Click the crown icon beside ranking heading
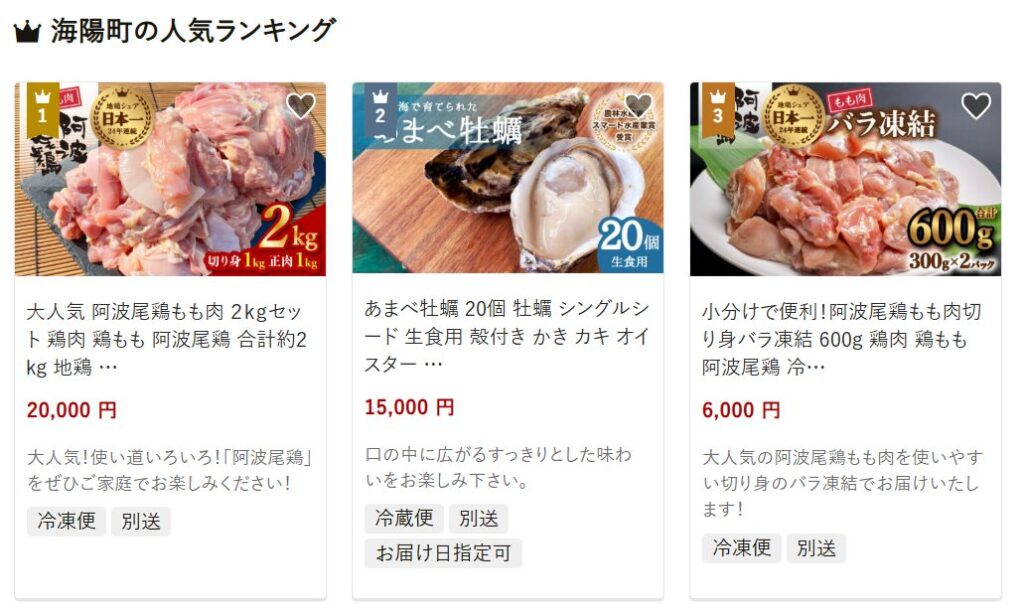The width and height of the screenshot is (1024, 615). [27, 31]
